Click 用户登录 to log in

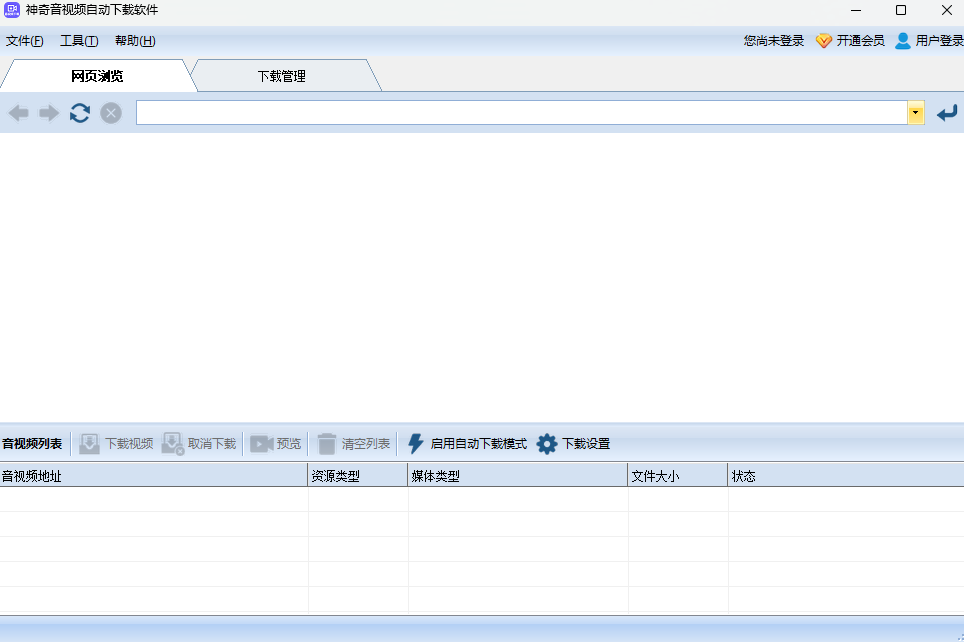coord(929,41)
